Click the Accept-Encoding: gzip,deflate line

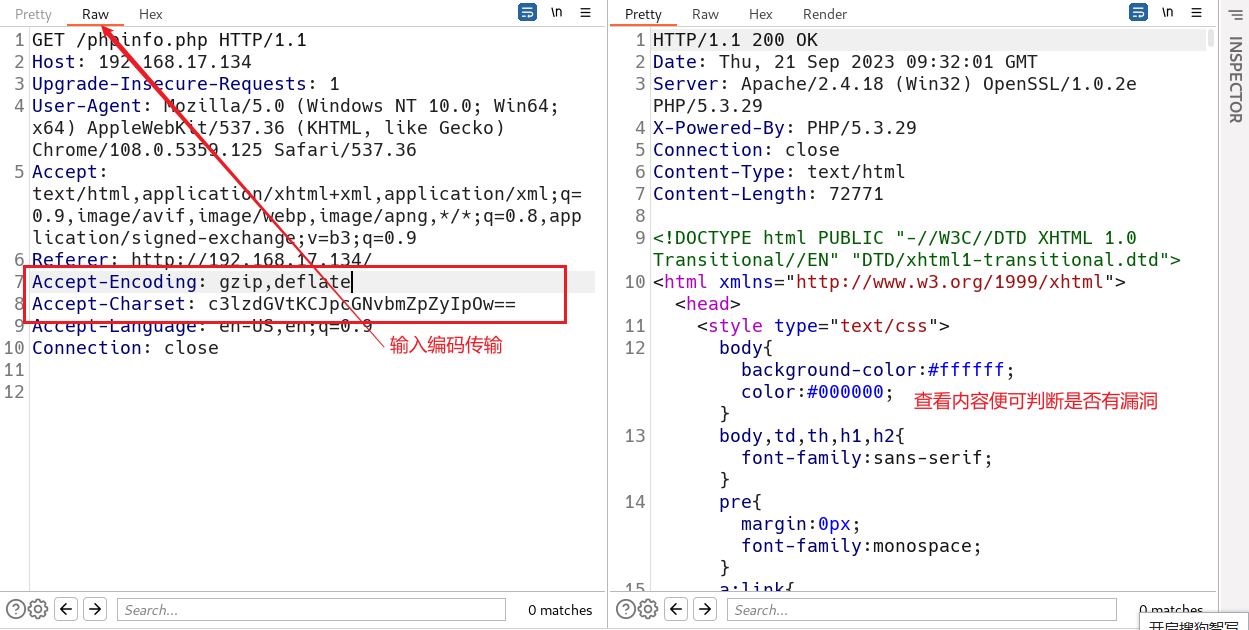[x=192, y=282]
